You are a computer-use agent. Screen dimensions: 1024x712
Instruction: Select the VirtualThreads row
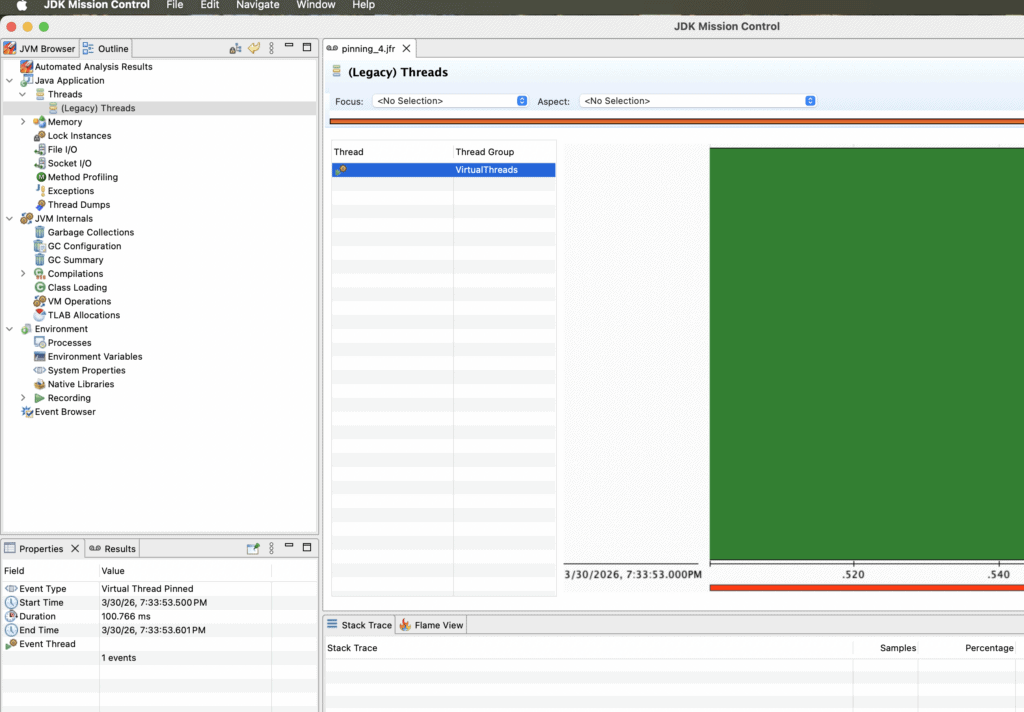tap(443, 170)
